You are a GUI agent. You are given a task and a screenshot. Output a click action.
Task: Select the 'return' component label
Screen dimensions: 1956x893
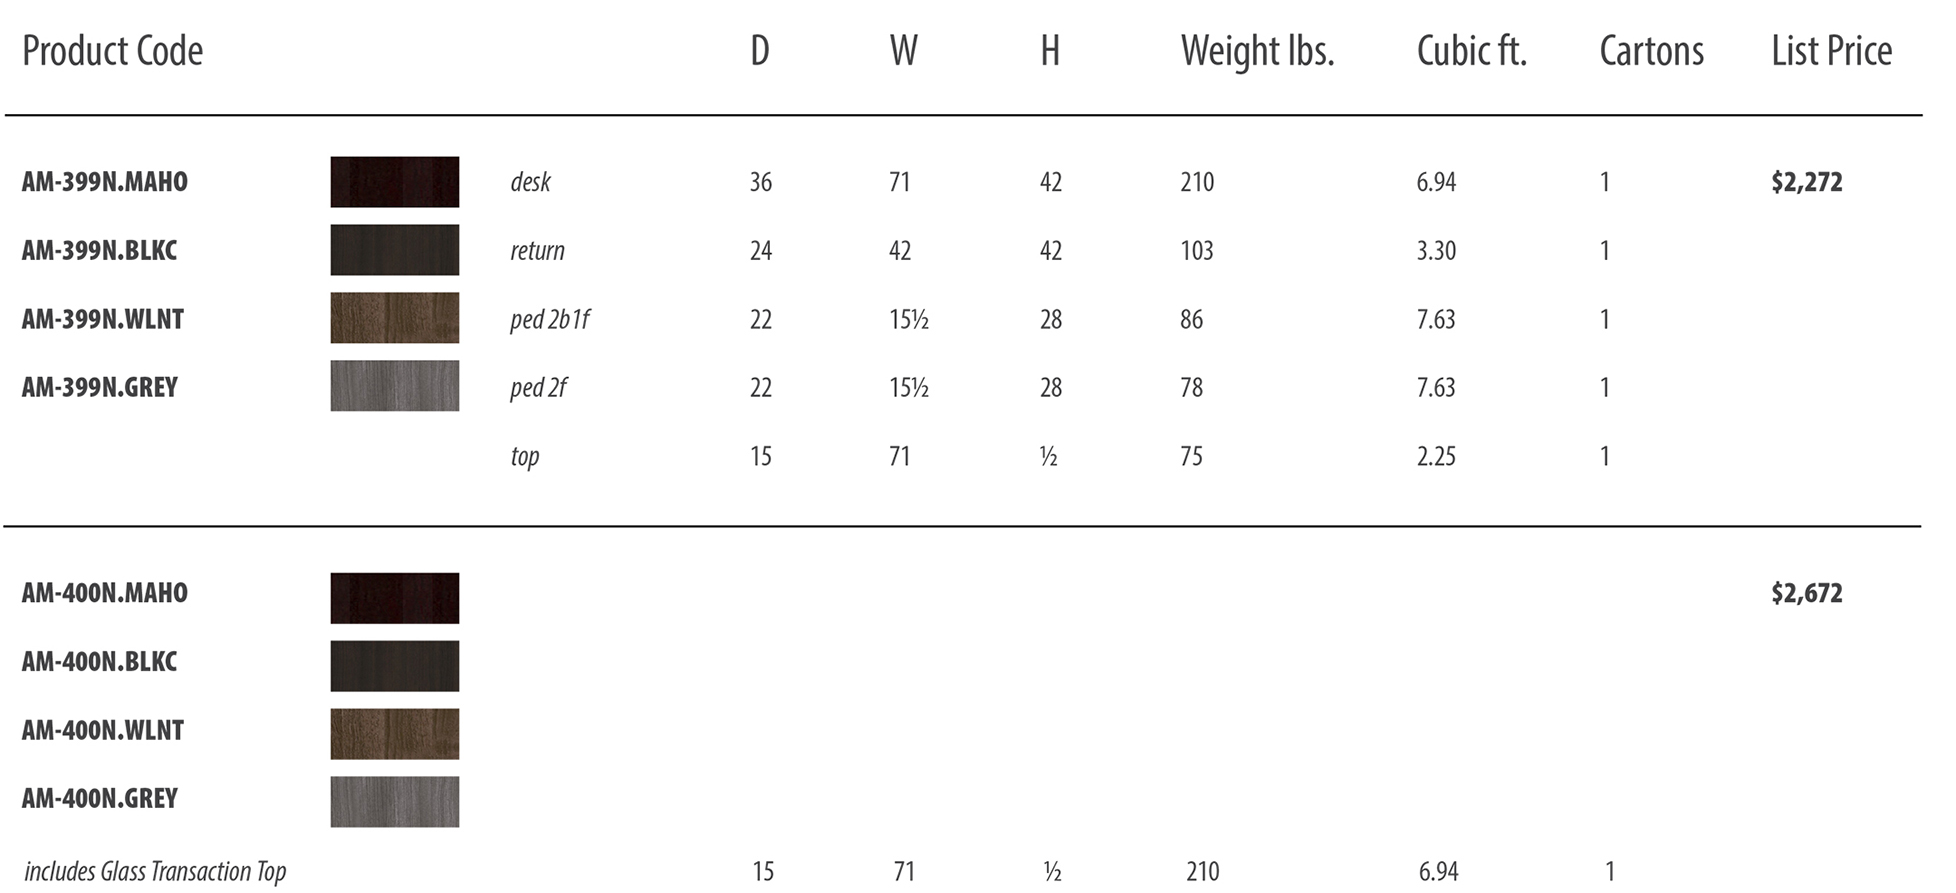tap(538, 251)
